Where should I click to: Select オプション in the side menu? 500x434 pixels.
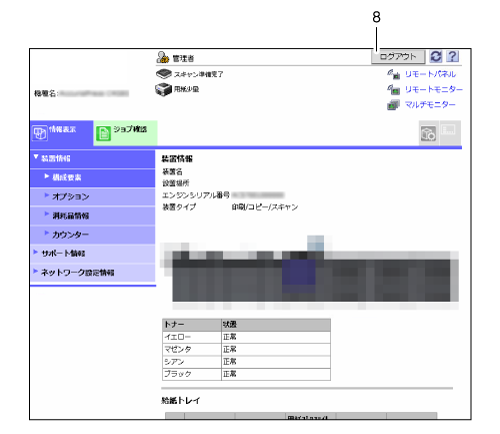coord(93,197)
